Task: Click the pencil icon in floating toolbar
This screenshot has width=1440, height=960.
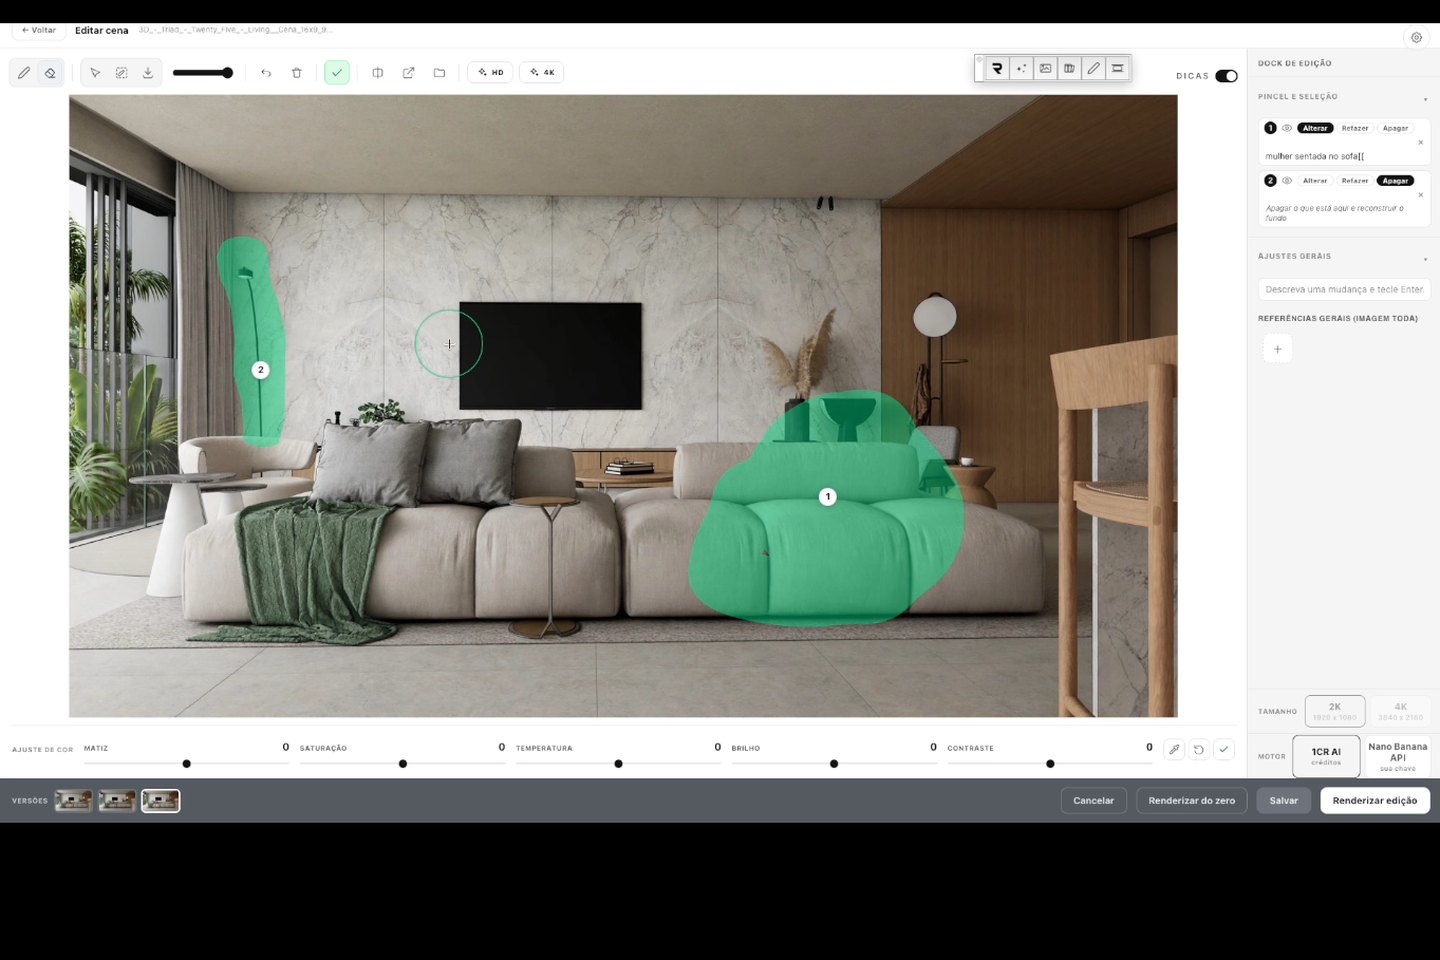Action: (x=1093, y=68)
